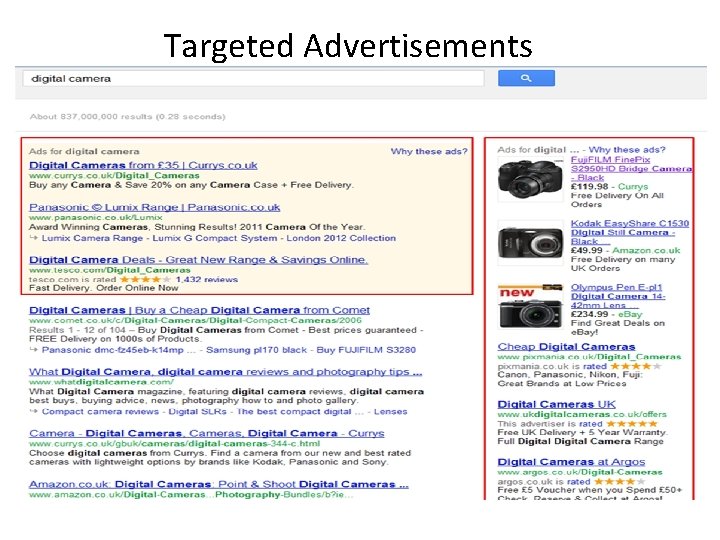Click the argos.co.uk star rating
This screenshot has width=720, height=540.
pos(620,482)
